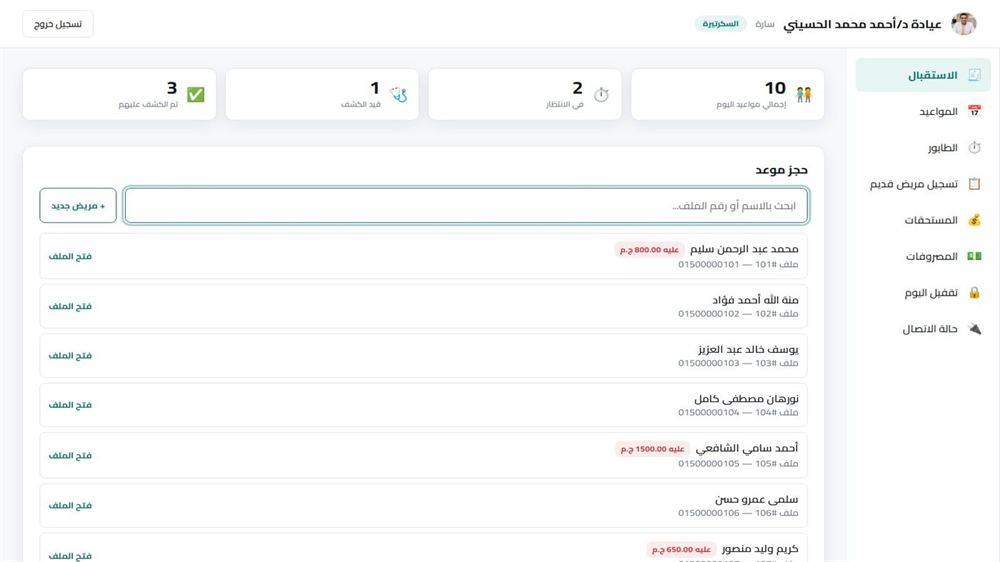Viewport: 1000px width, 562px height.
Task: Open file for منة الله أحمد فؤاد
Action: click(x=70, y=306)
